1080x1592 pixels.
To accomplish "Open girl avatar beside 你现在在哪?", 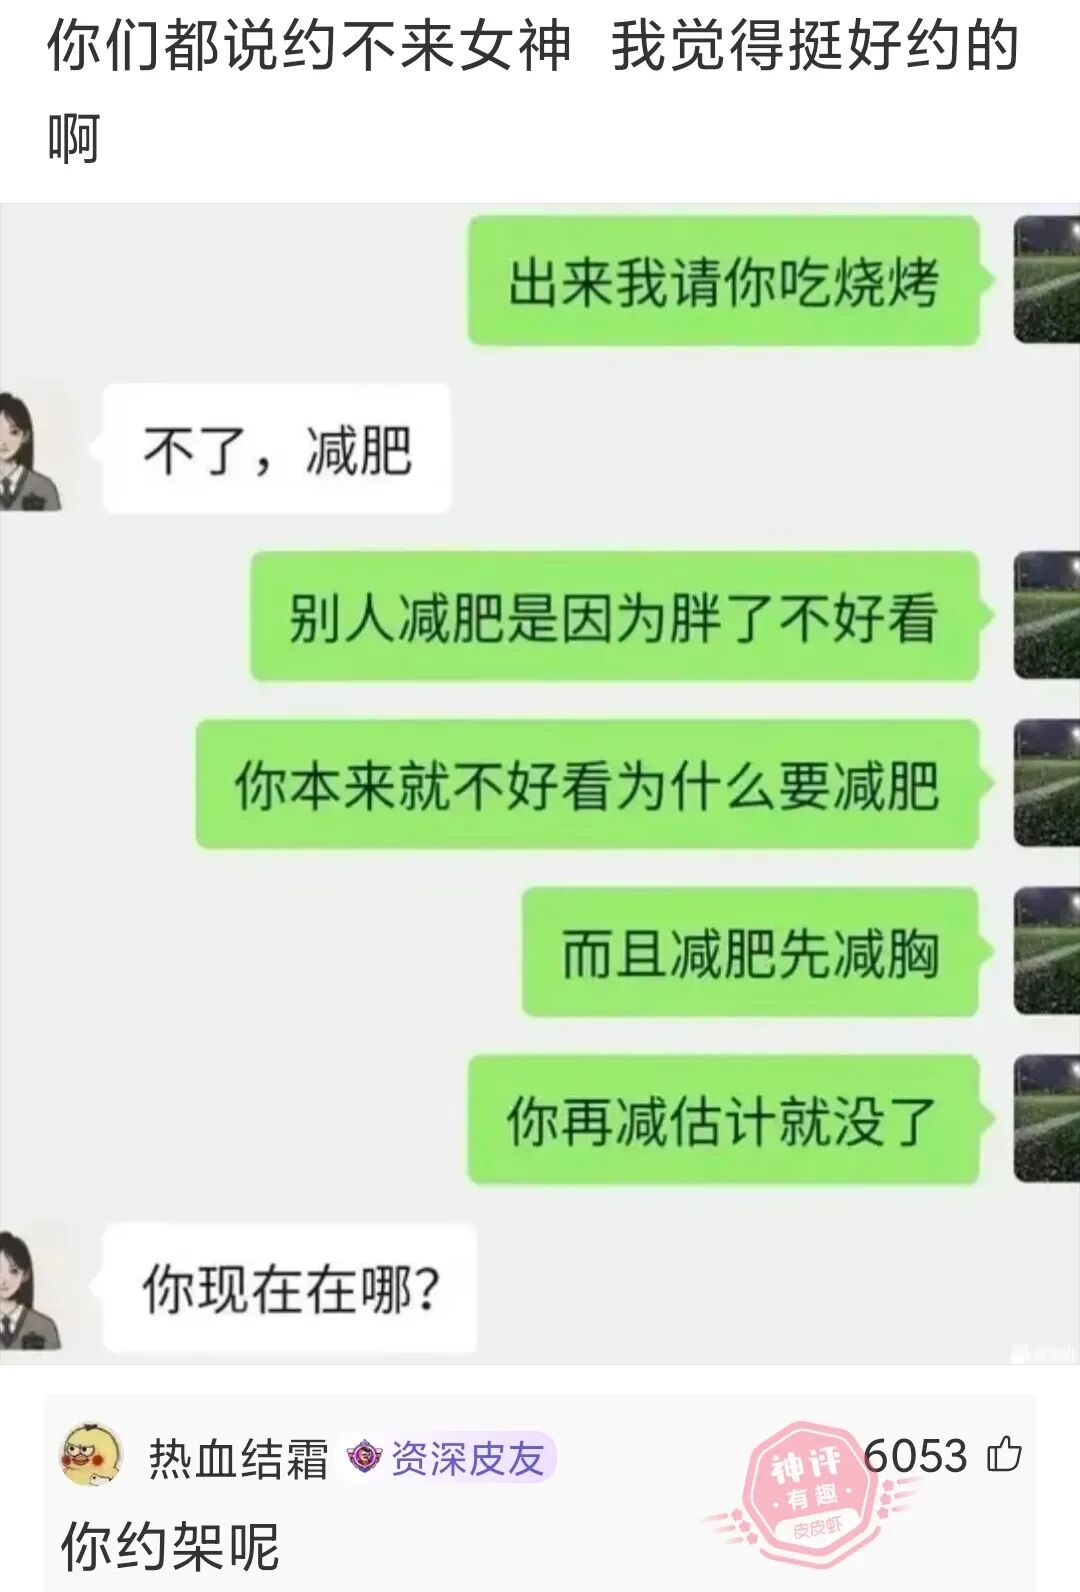I will point(30,1288).
